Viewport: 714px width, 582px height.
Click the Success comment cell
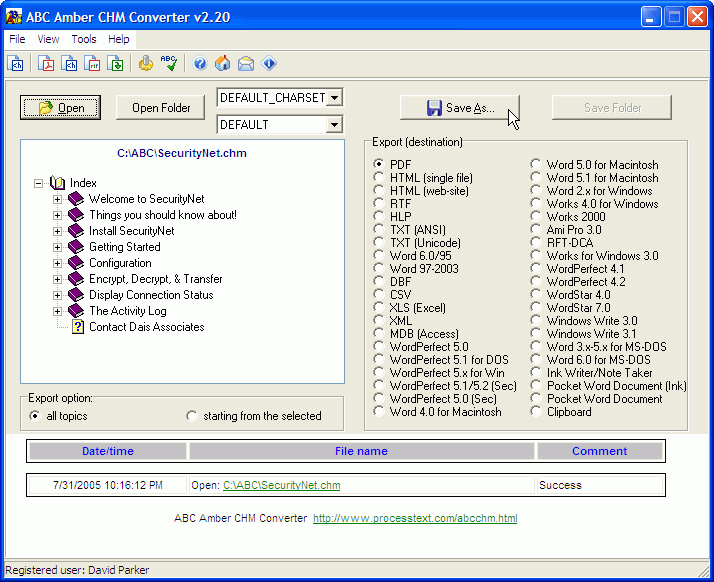tap(600, 485)
